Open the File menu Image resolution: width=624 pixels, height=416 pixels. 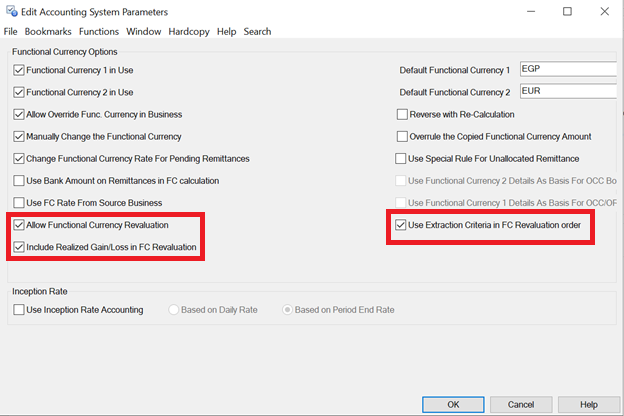click(11, 32)
